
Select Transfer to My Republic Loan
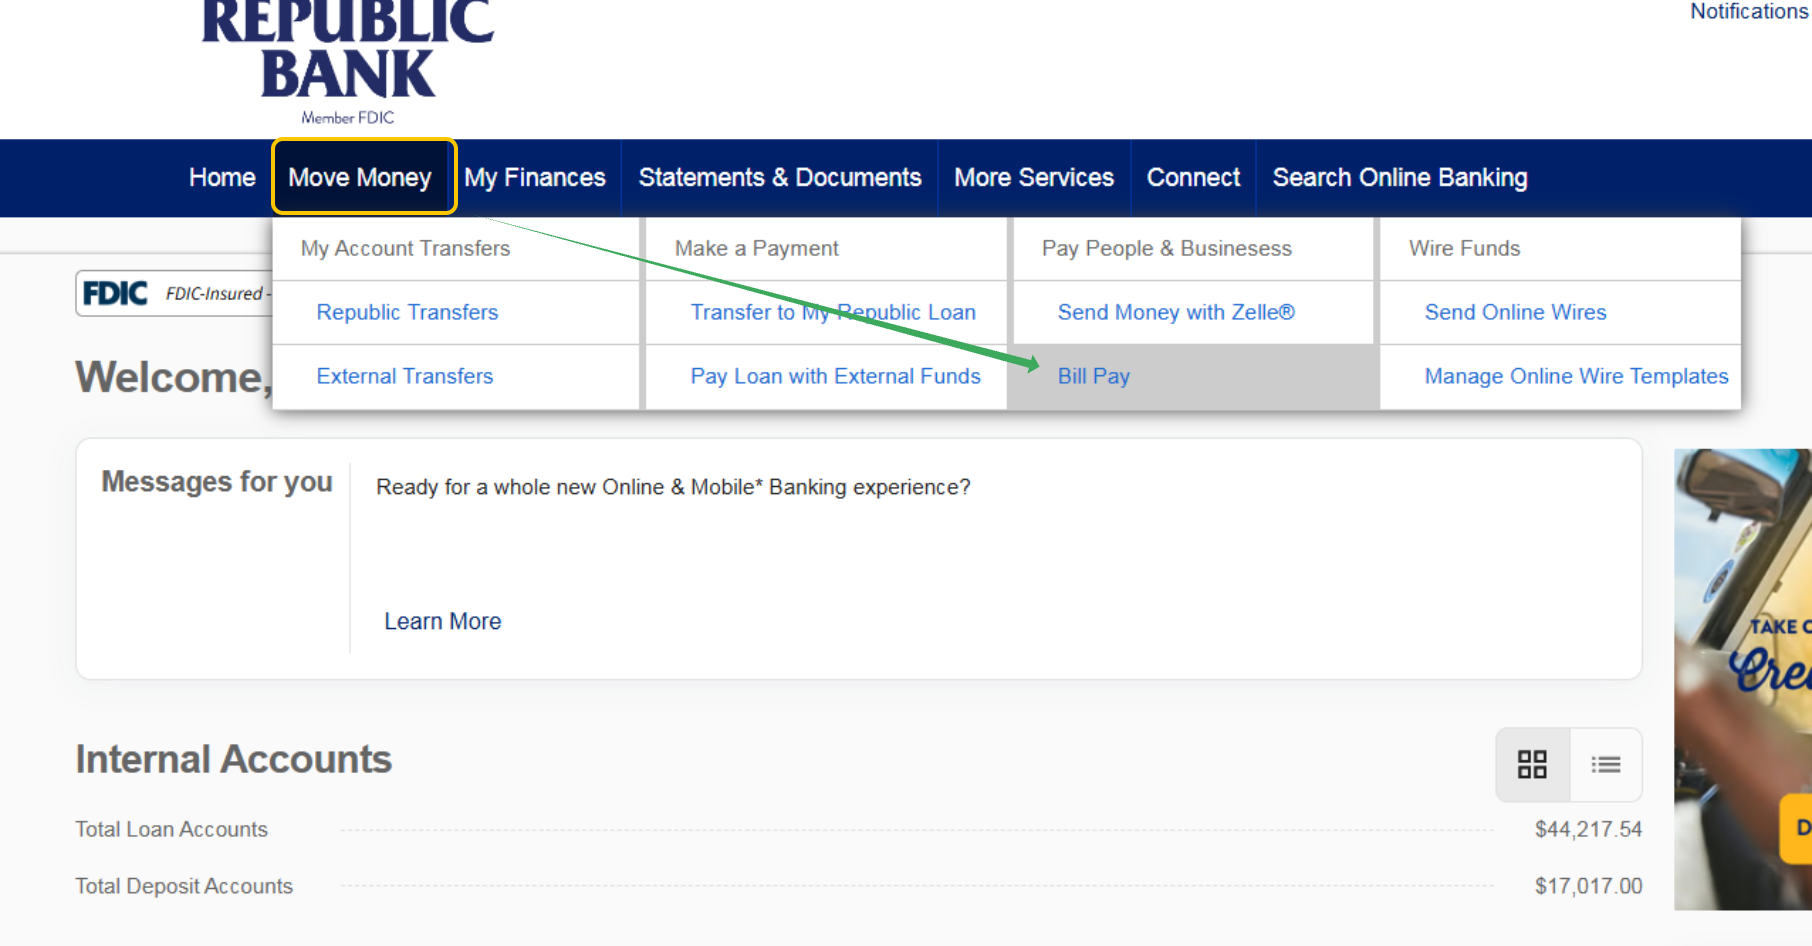[x=833, y=312]
